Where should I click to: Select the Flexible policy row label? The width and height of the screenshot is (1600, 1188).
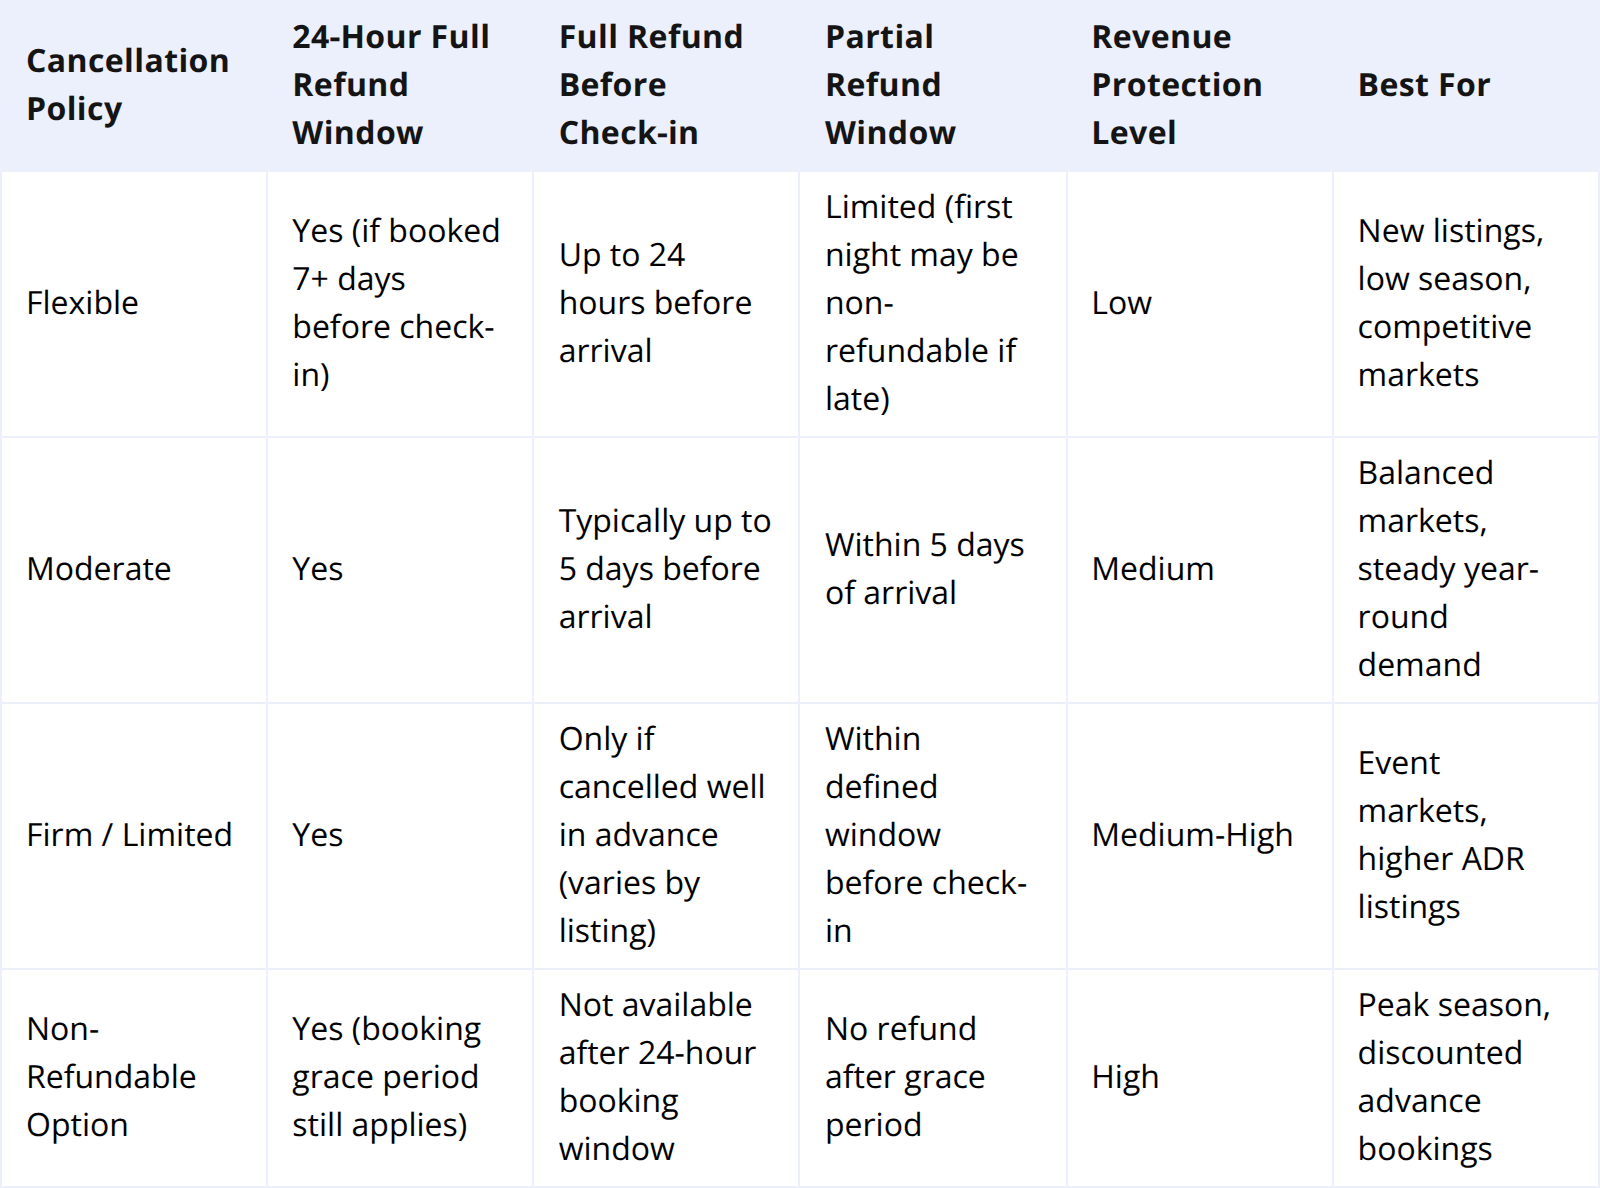83,303
